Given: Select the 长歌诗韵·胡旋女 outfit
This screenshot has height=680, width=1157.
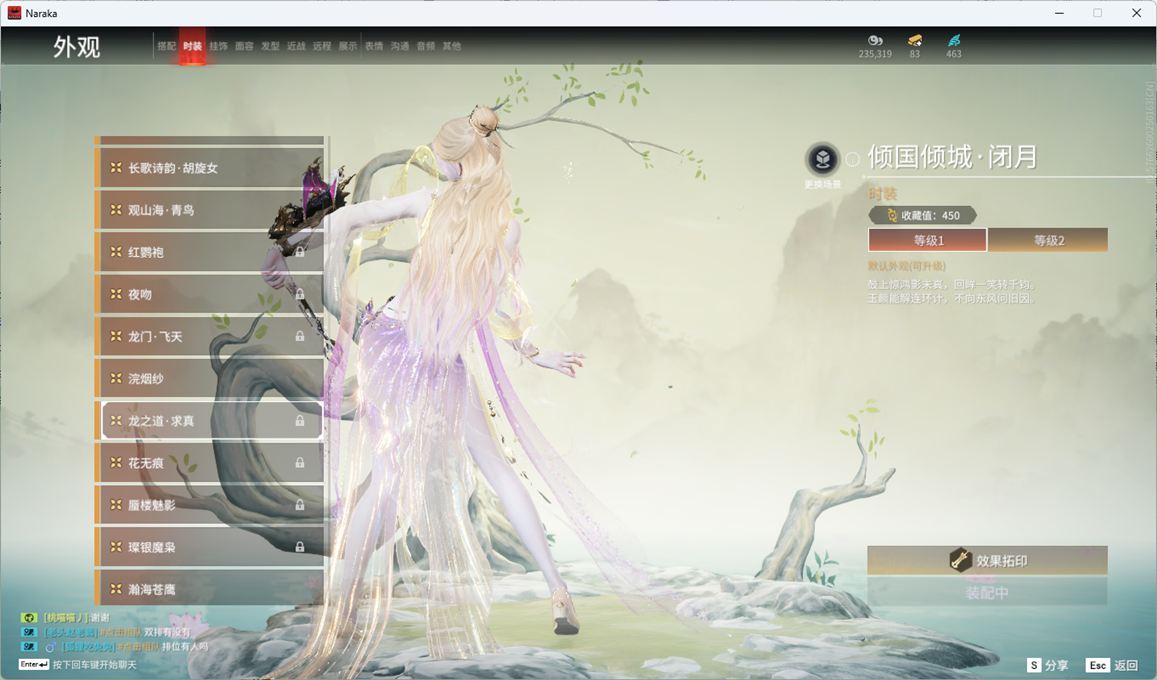Looking at the screenshot, I should (210, 167).
